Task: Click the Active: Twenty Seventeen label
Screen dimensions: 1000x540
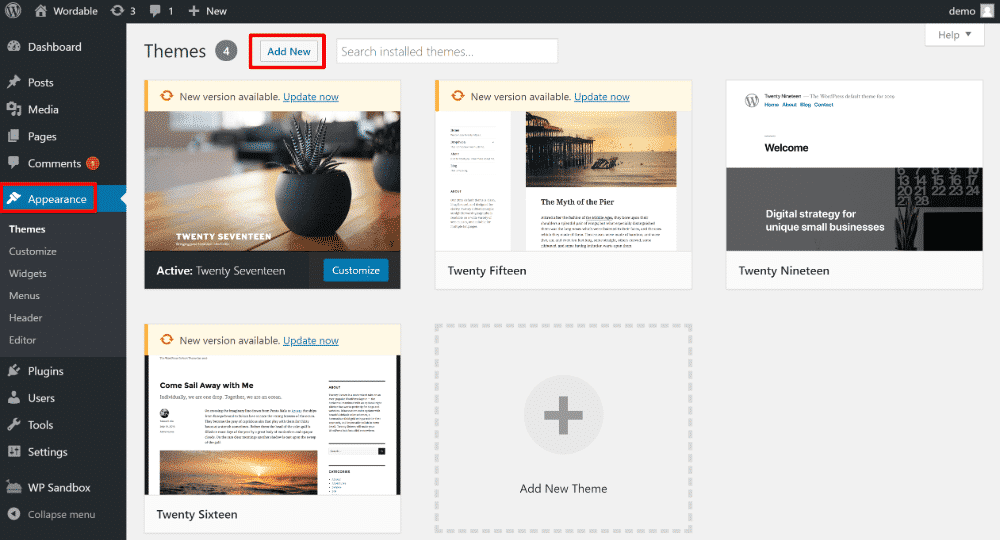Action: (221, 270)
